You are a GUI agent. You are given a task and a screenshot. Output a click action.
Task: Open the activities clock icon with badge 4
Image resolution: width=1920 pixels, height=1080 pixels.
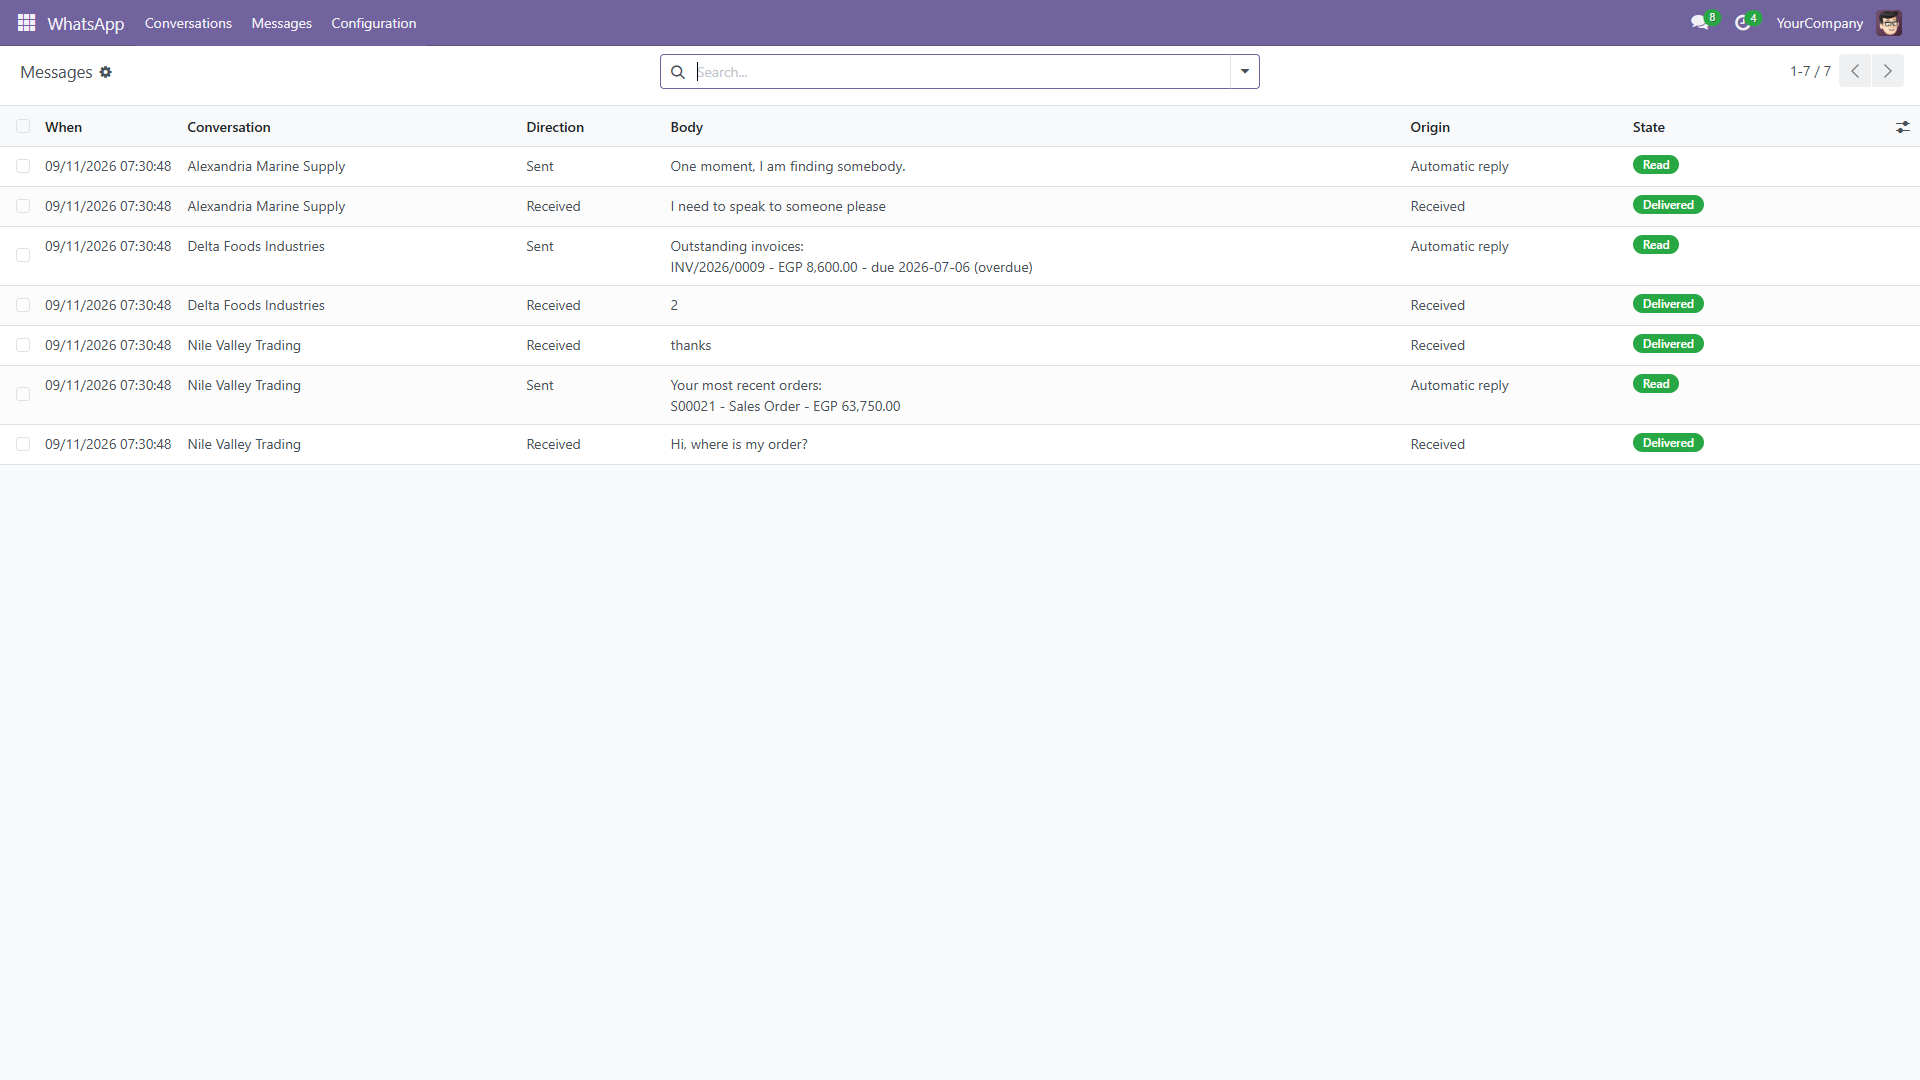click(1743, 22)
